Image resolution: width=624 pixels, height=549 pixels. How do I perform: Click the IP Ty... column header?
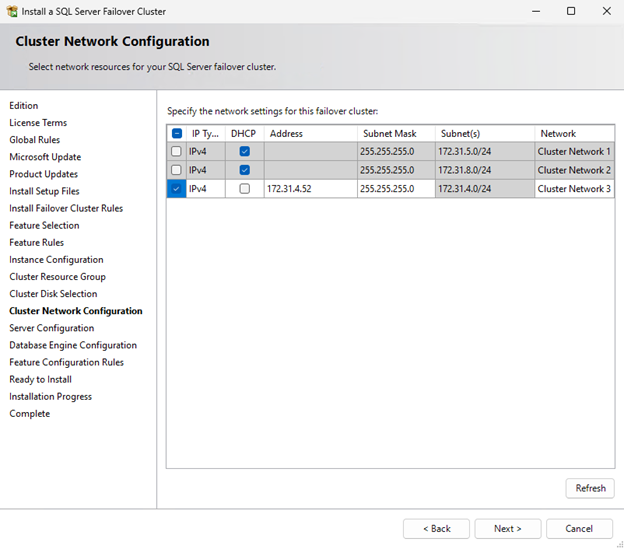click(205, 133)
